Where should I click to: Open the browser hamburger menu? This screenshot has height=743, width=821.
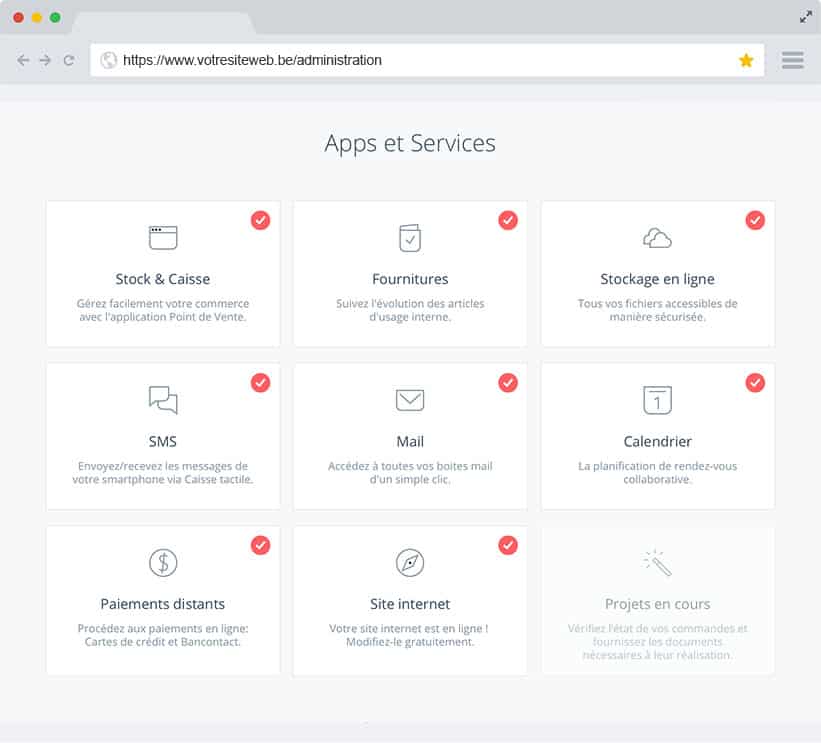793,60
